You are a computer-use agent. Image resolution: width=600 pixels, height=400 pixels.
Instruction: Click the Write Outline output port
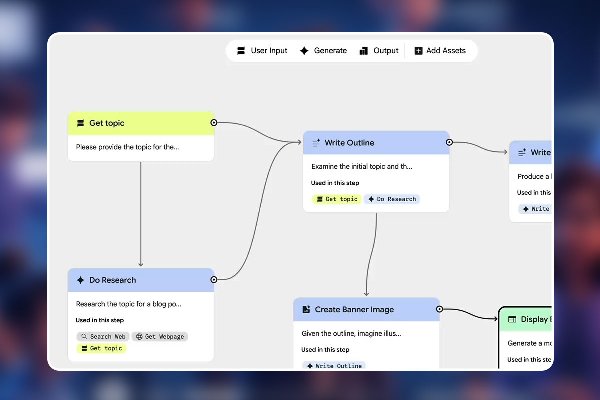449,142
